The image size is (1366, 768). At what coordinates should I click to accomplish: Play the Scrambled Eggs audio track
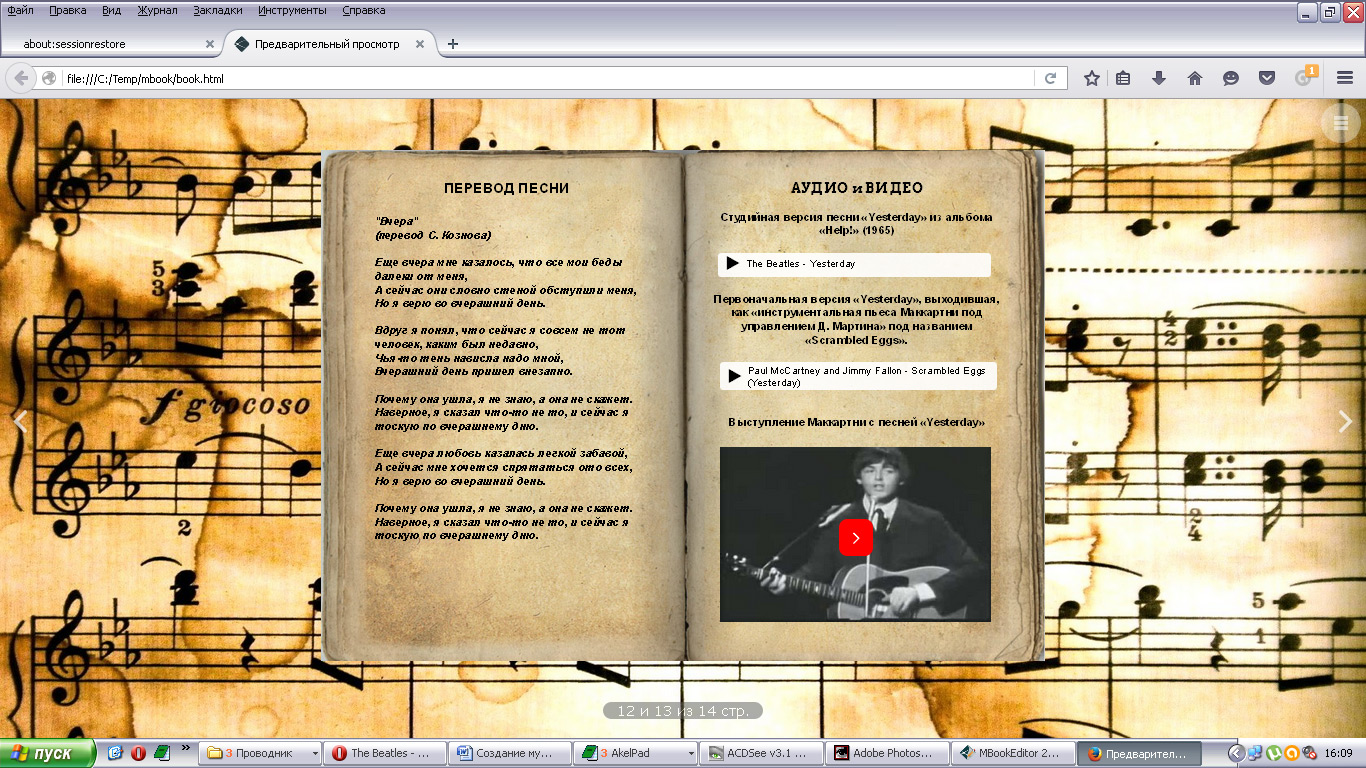[x=735, y=376]
